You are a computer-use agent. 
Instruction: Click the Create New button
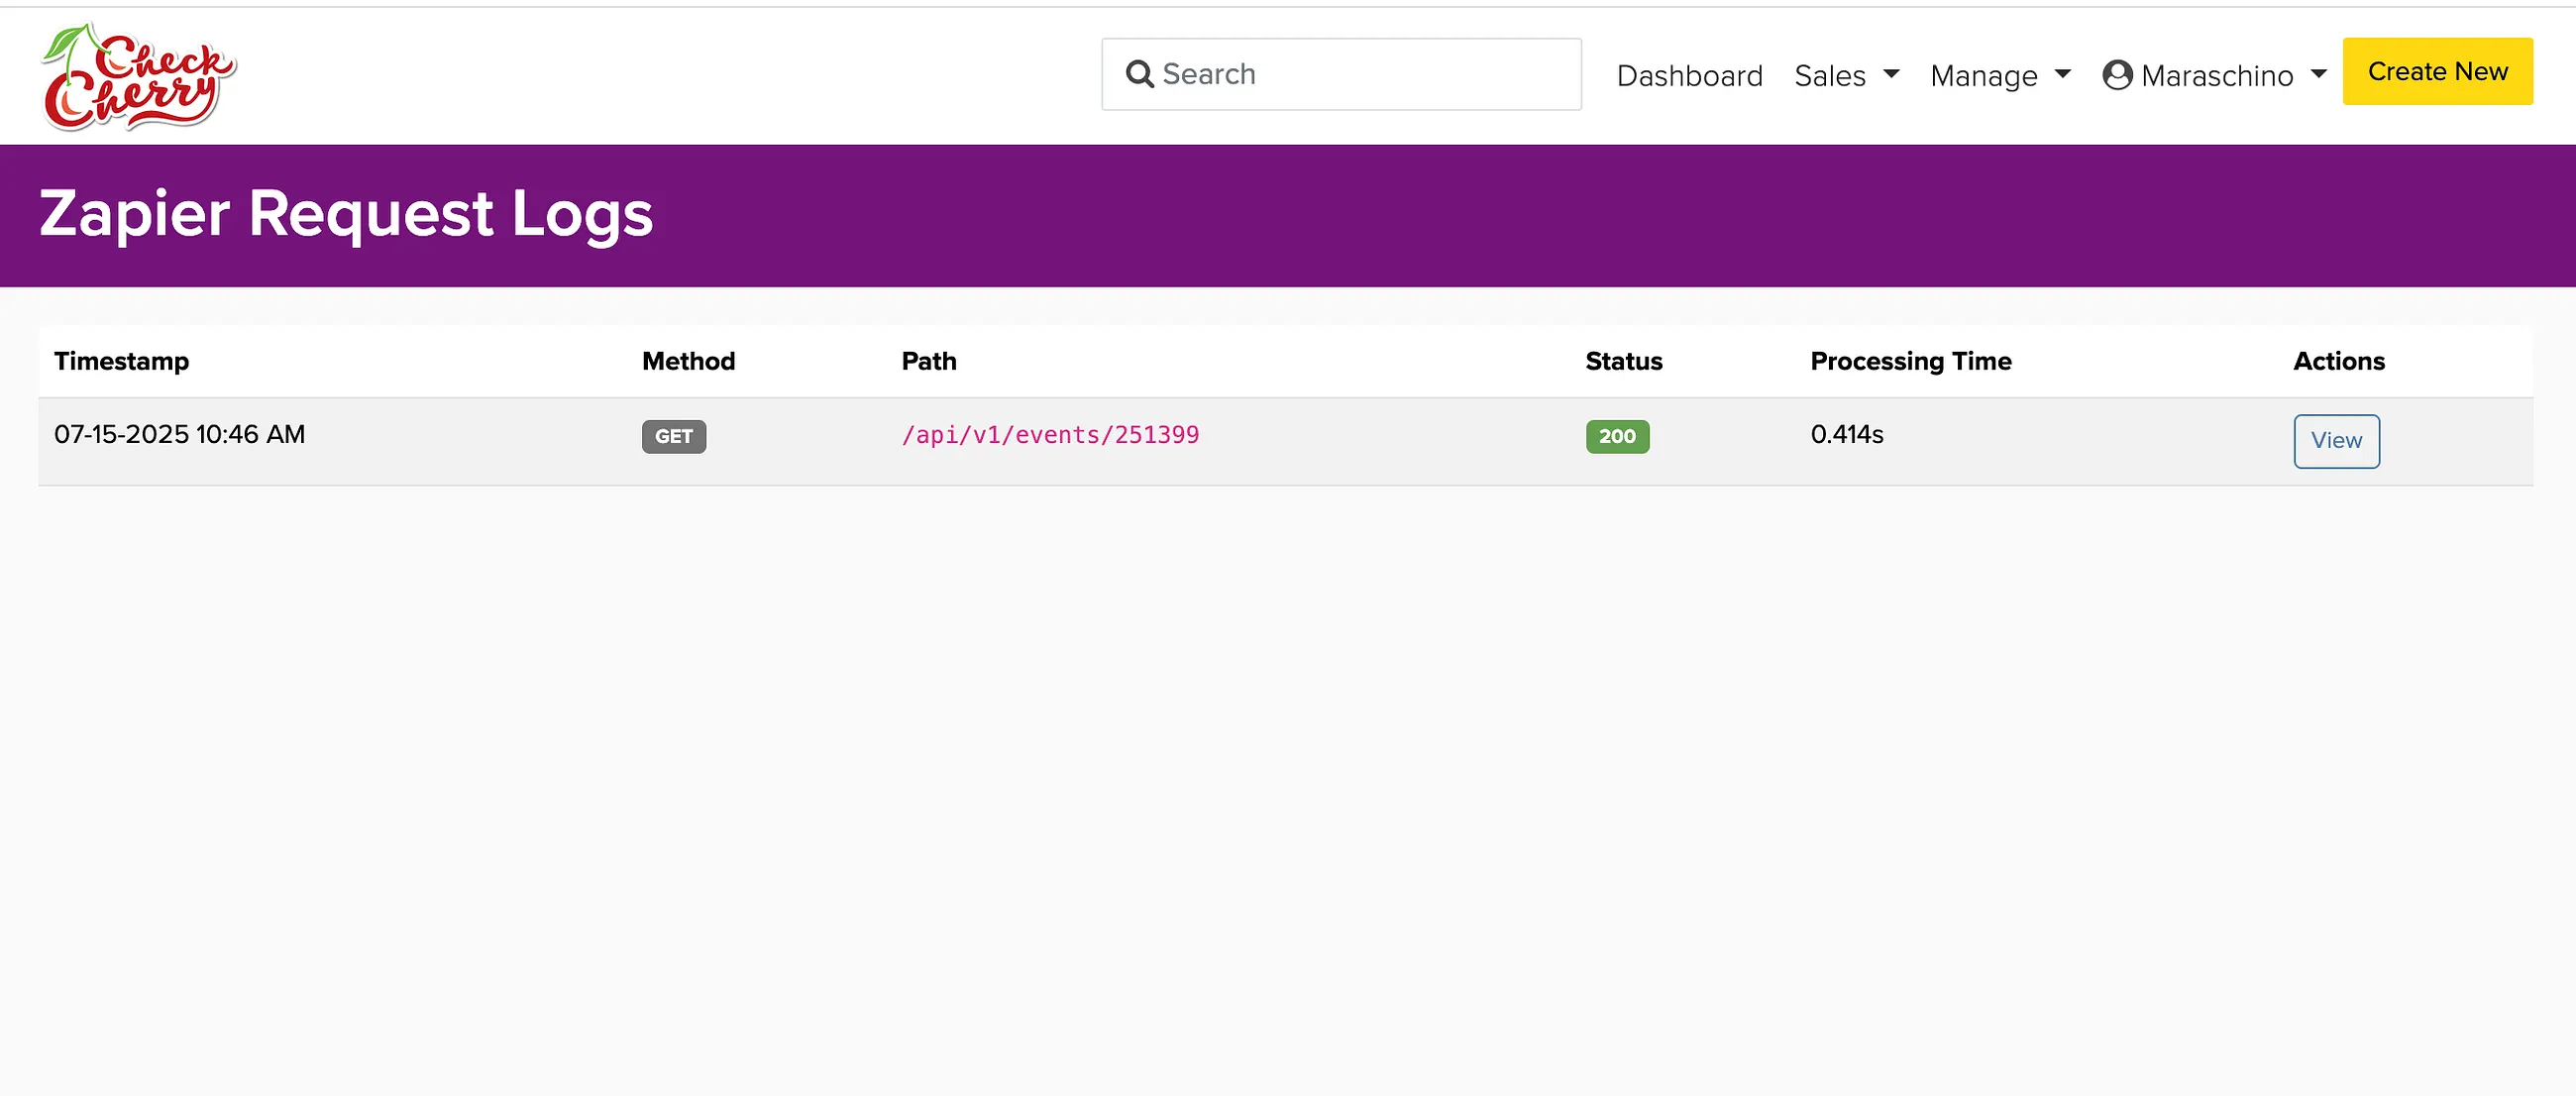(x=2437, y=71)
